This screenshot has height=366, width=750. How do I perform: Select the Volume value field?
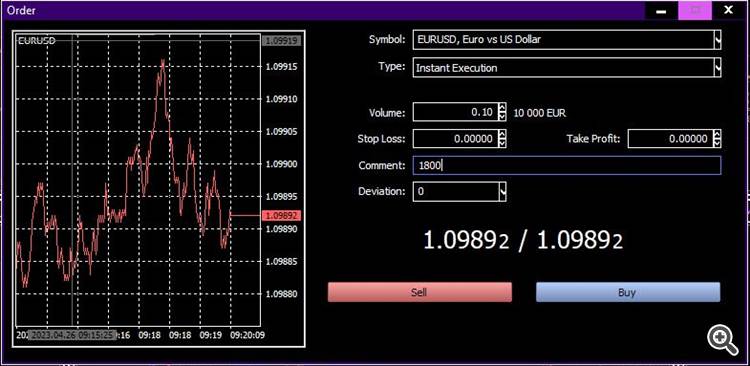pos(455,112)
